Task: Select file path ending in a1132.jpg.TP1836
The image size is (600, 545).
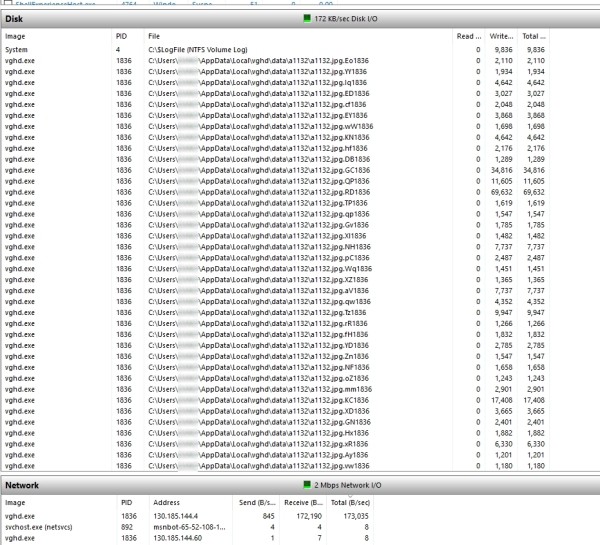Action: click(x=258, y=203)
